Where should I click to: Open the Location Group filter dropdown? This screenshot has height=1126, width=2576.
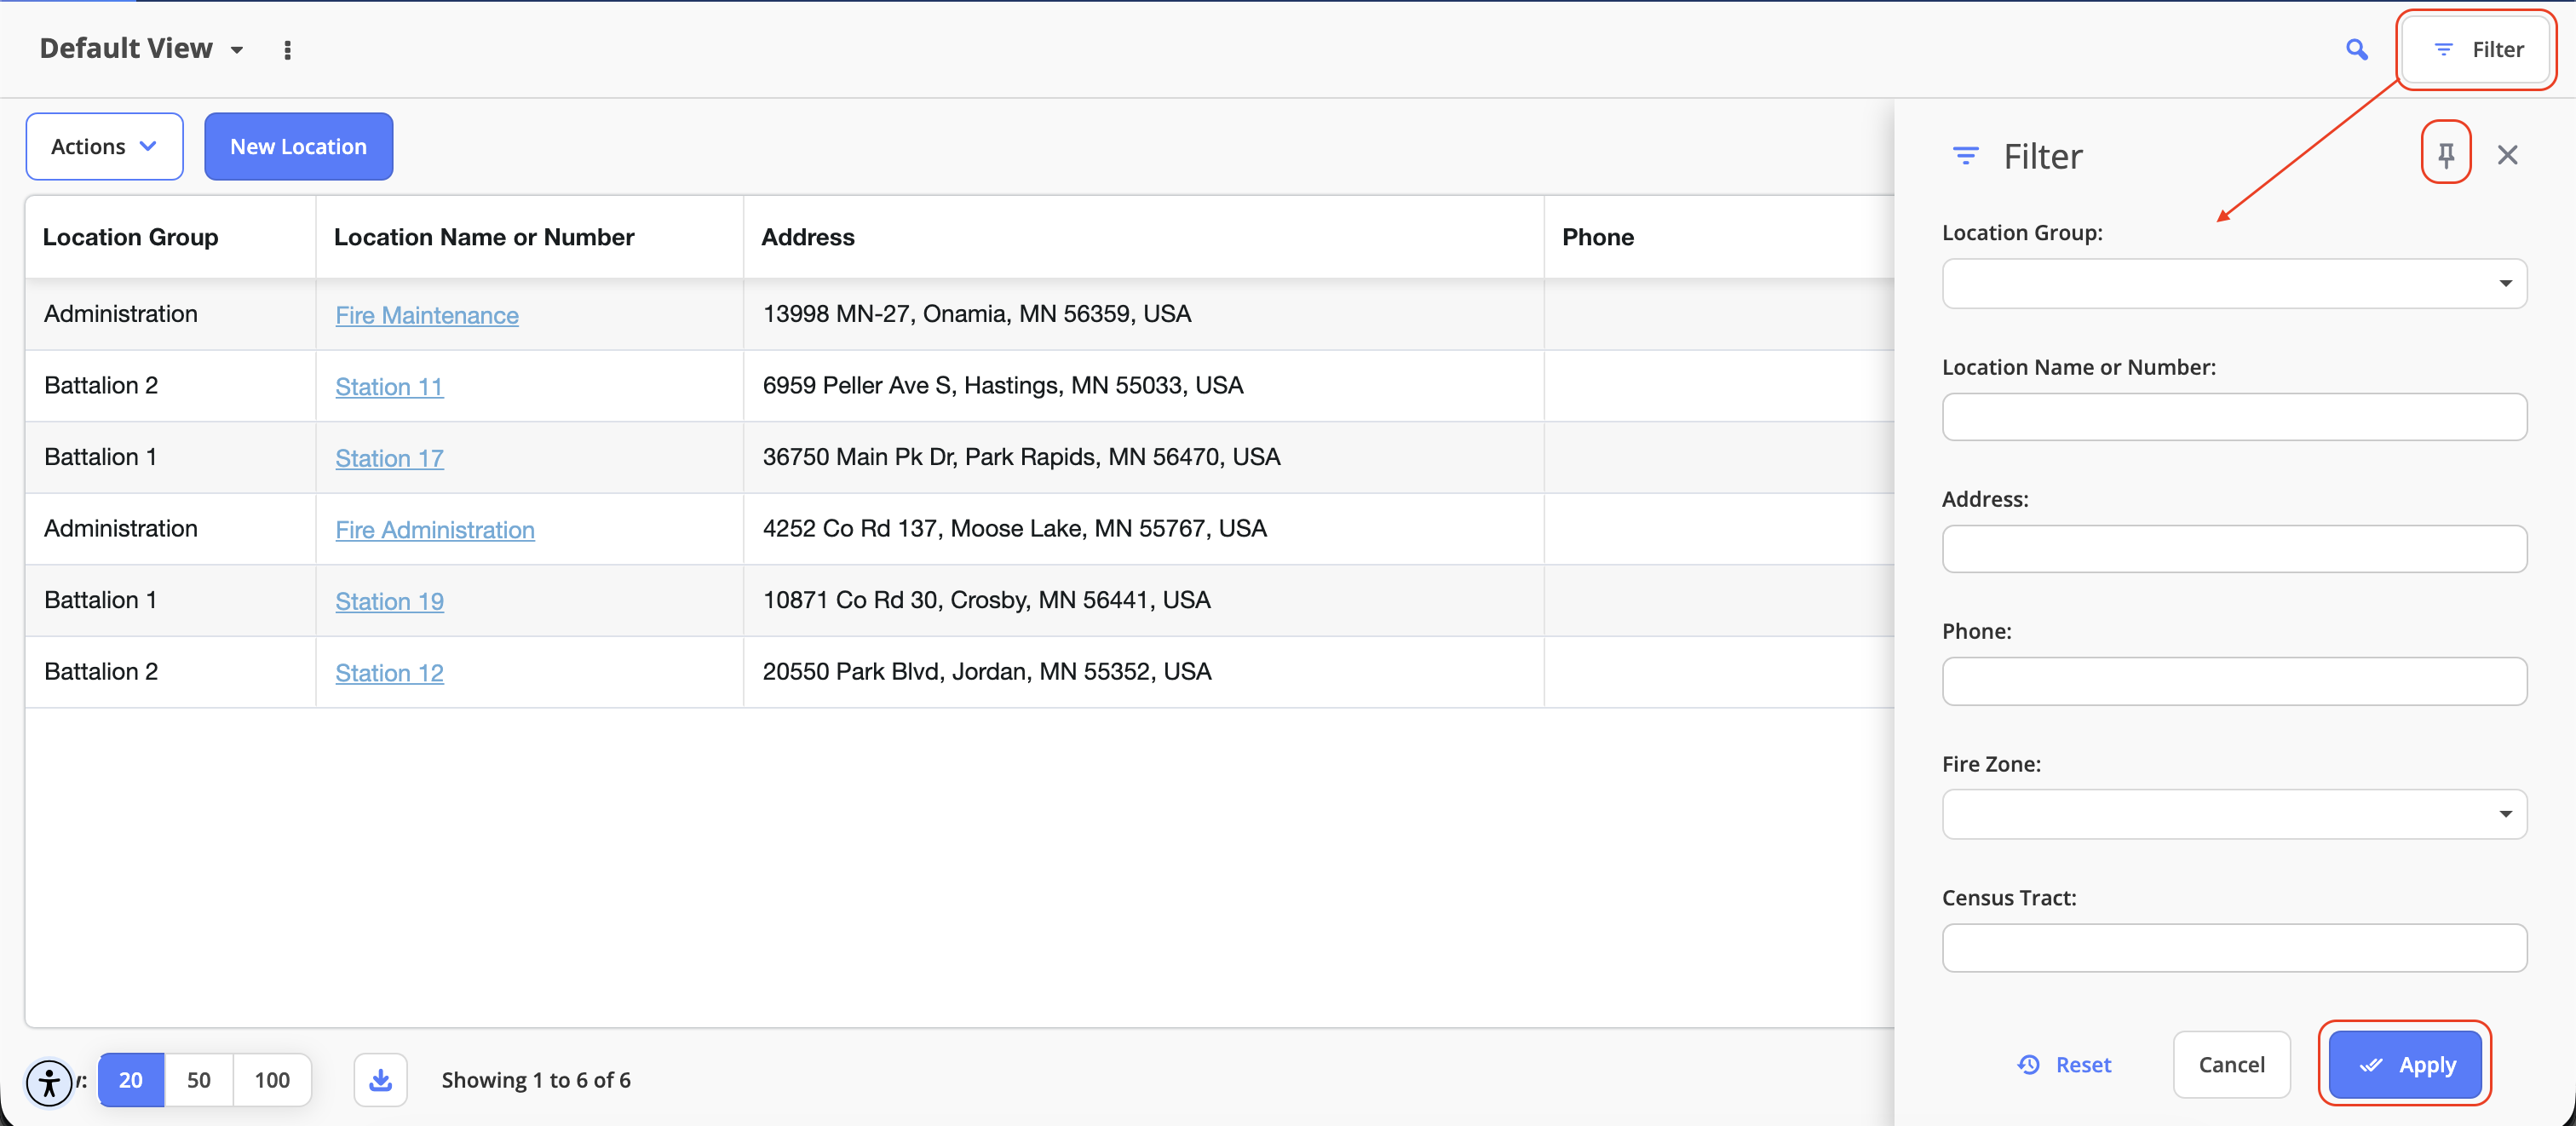click(x=2234, y=284)
